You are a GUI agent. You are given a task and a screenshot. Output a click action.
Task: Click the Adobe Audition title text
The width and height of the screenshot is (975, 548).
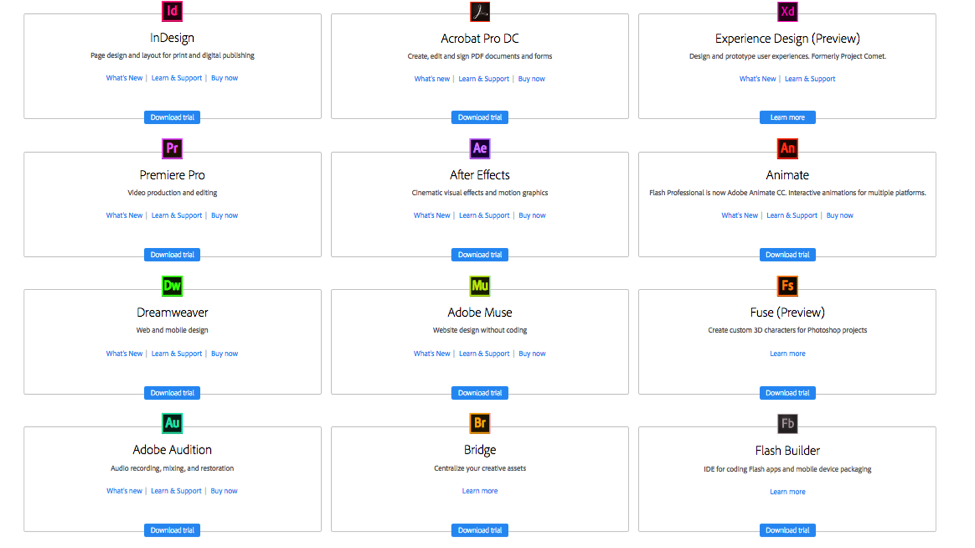(172, 450)
